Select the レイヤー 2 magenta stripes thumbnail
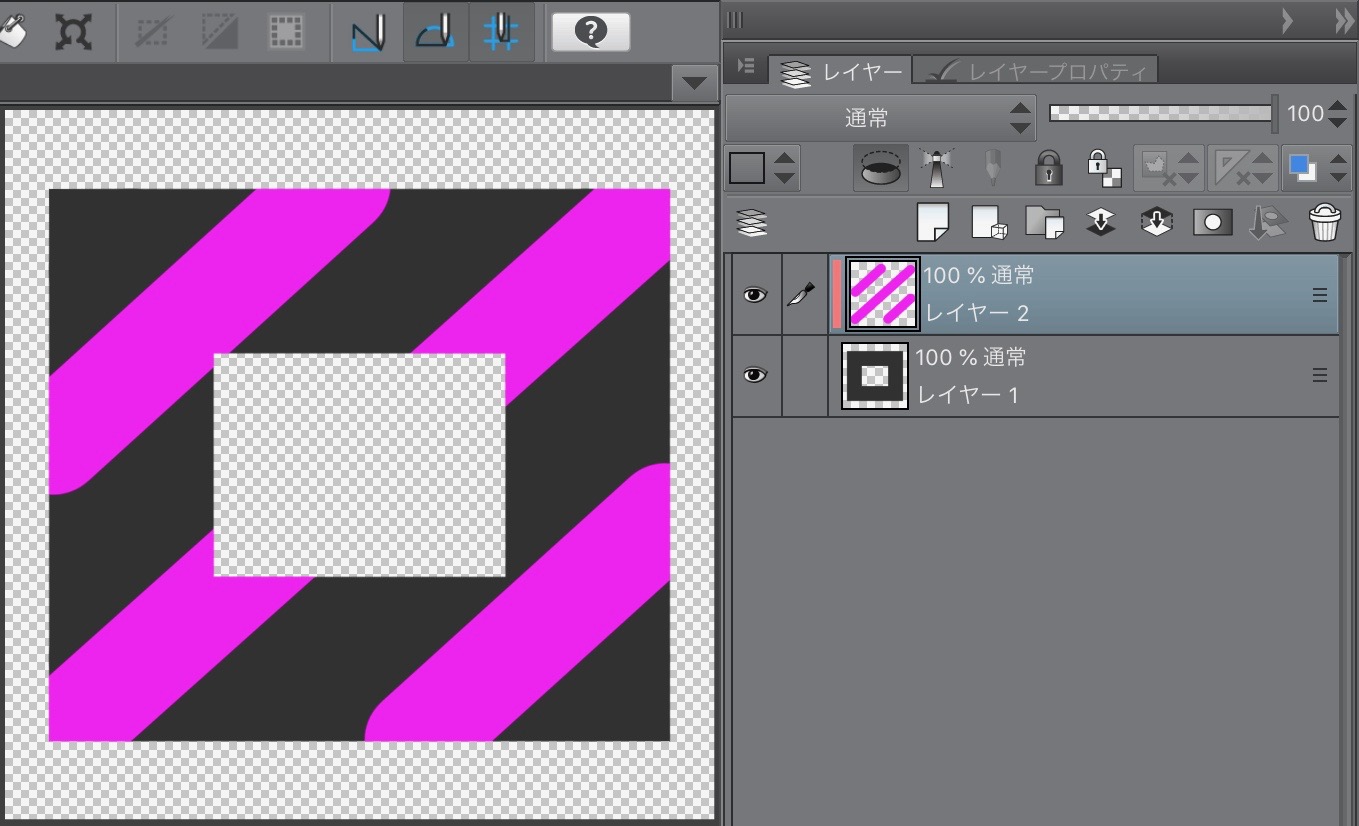1359x826 pixels. pyautogui.click(x=882, y=294)
